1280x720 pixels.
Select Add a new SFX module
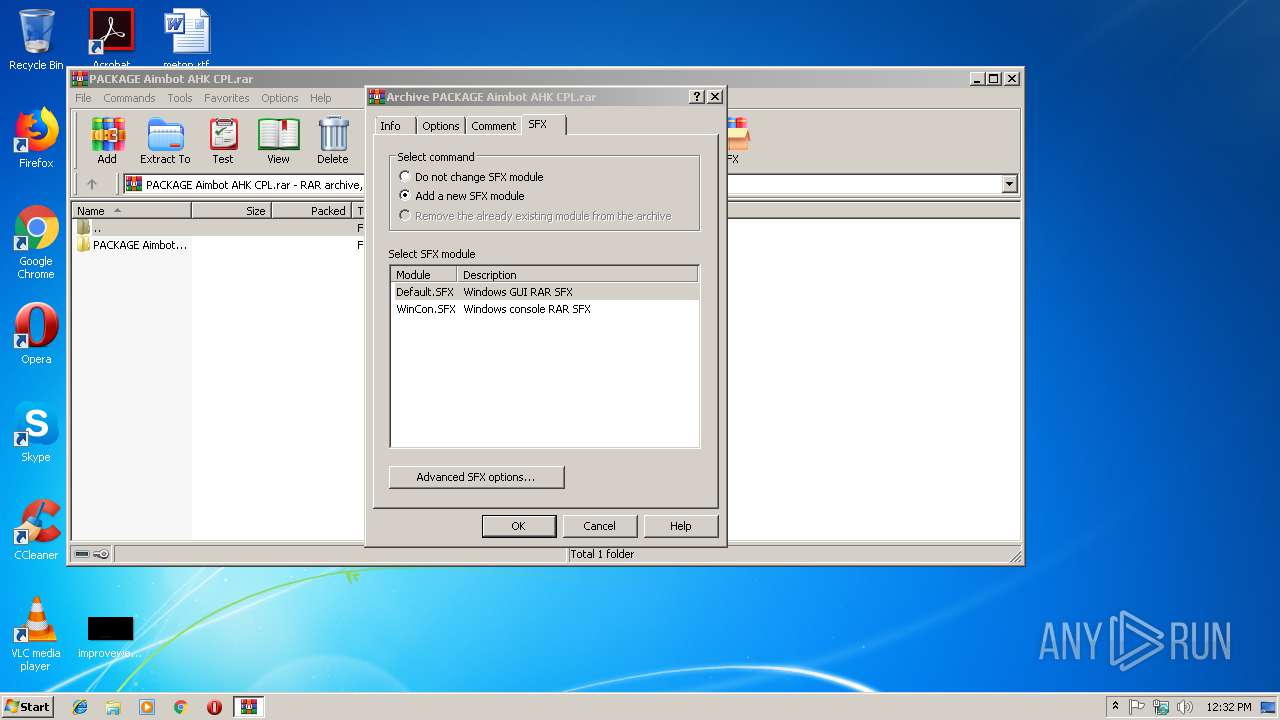point(462,196)
